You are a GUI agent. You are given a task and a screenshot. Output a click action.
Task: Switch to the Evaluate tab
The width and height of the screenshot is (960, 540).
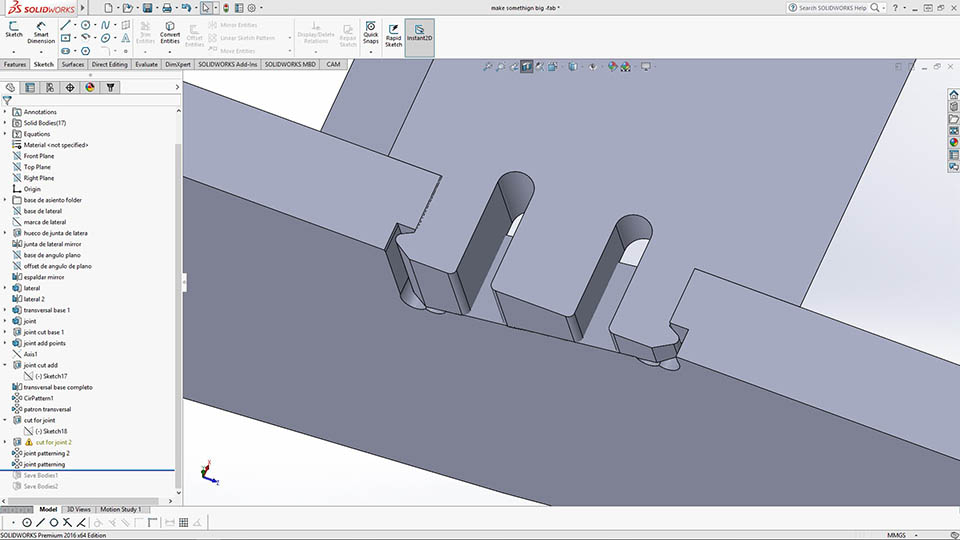pyautogui.click(x=146, y=64)
